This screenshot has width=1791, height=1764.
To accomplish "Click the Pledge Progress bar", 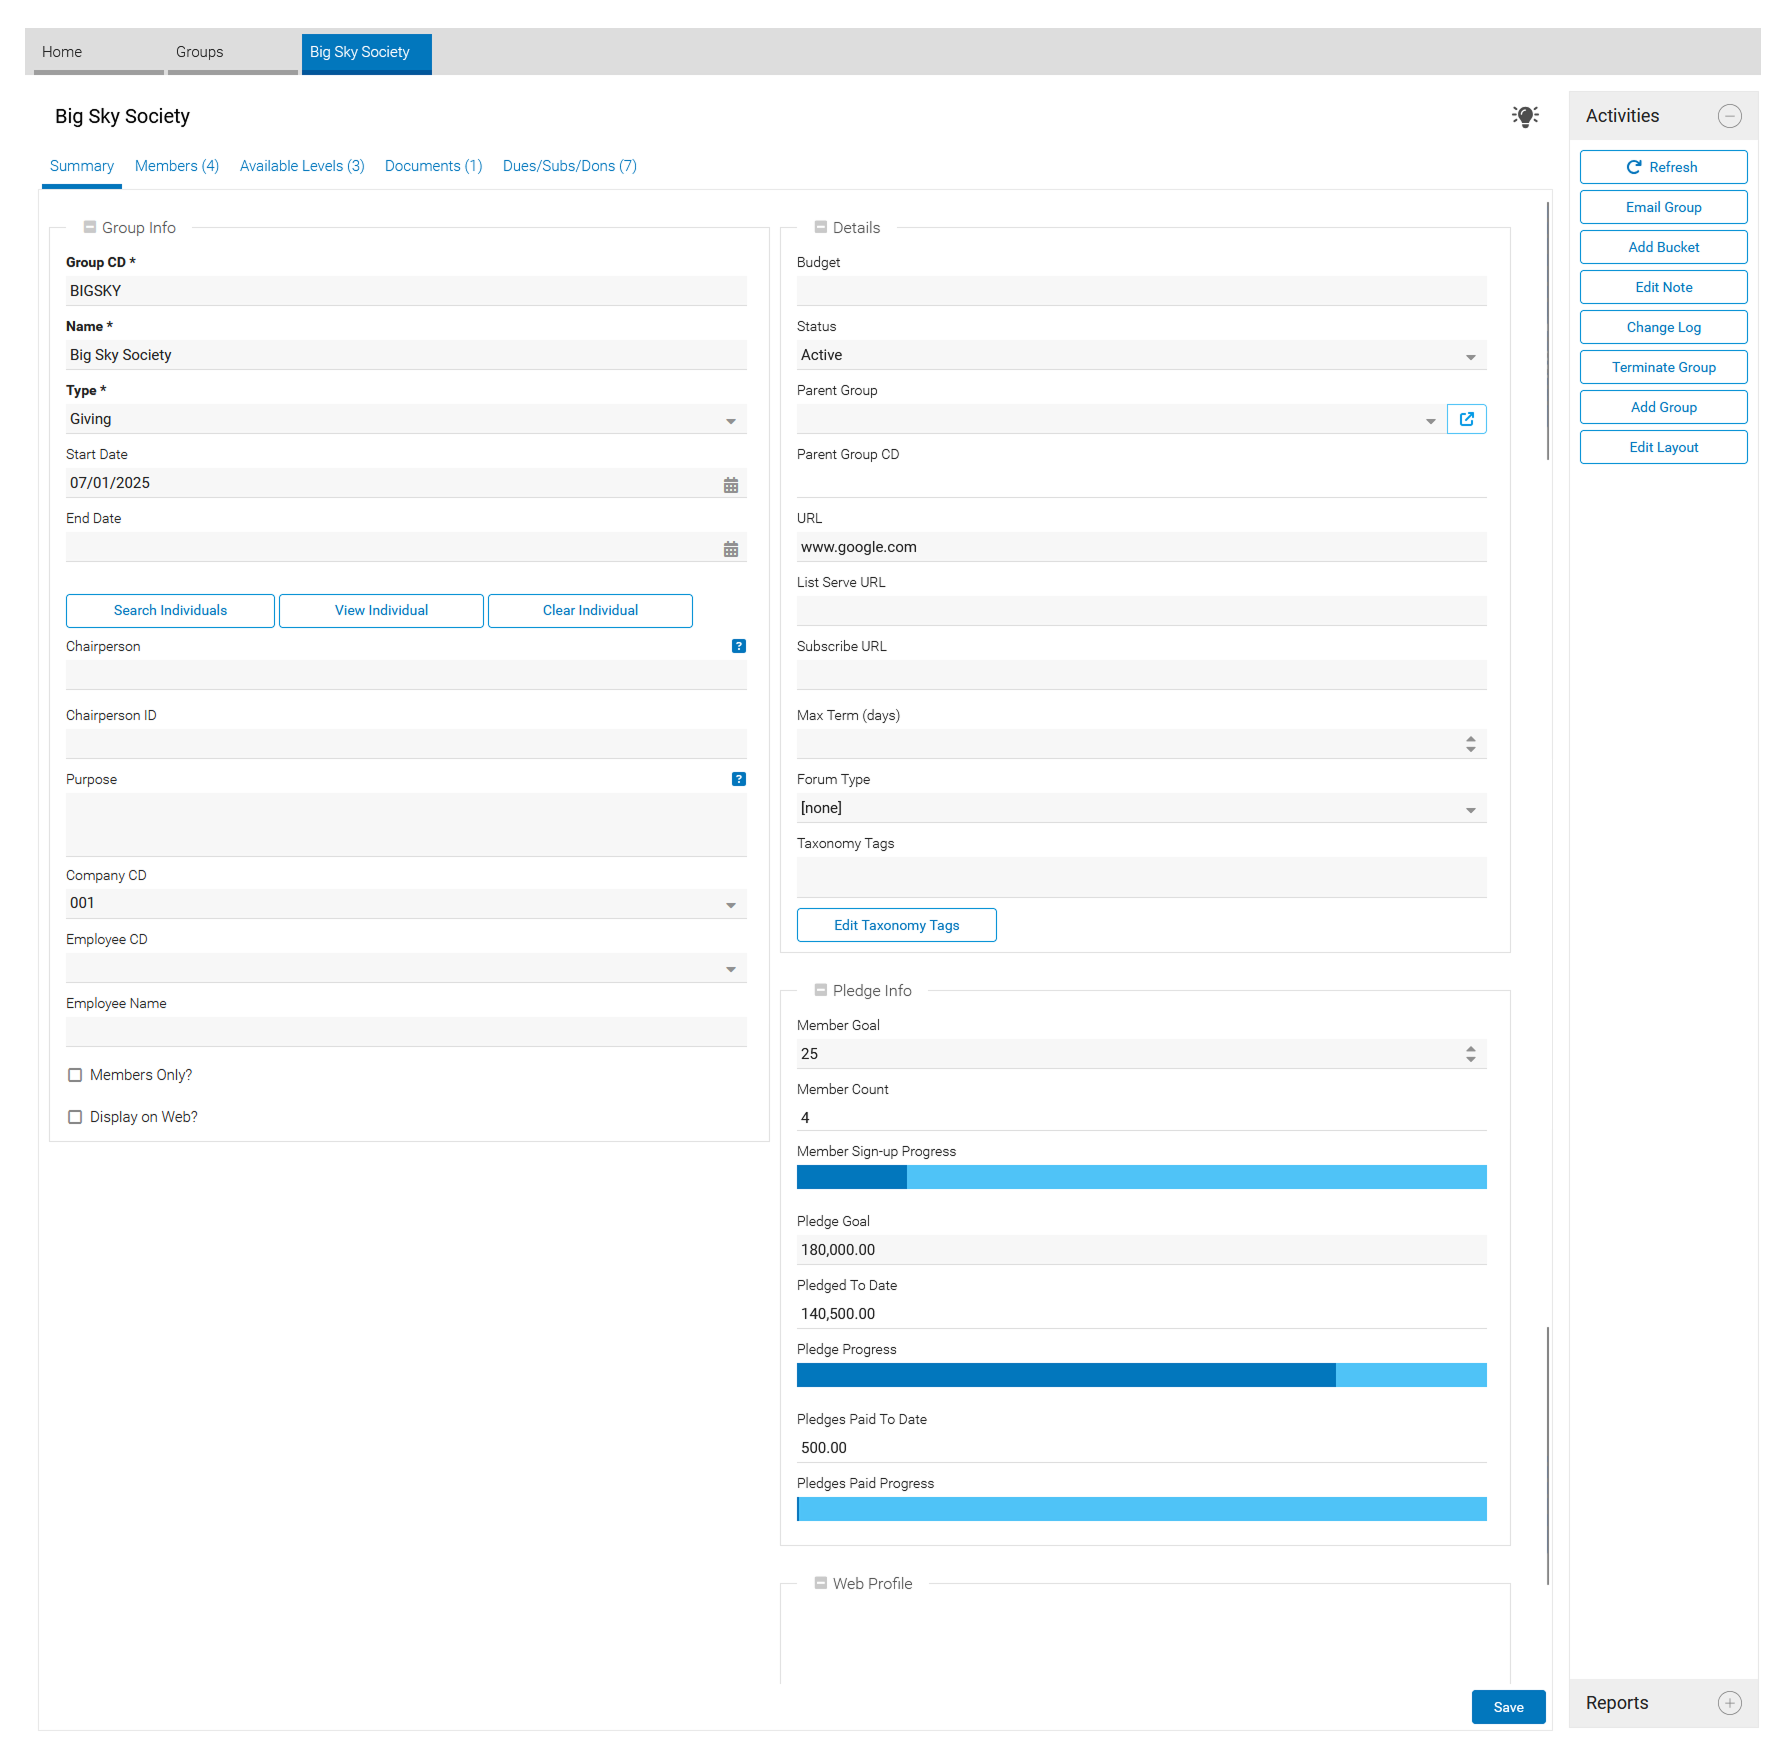I will tap(1141, 1375).
